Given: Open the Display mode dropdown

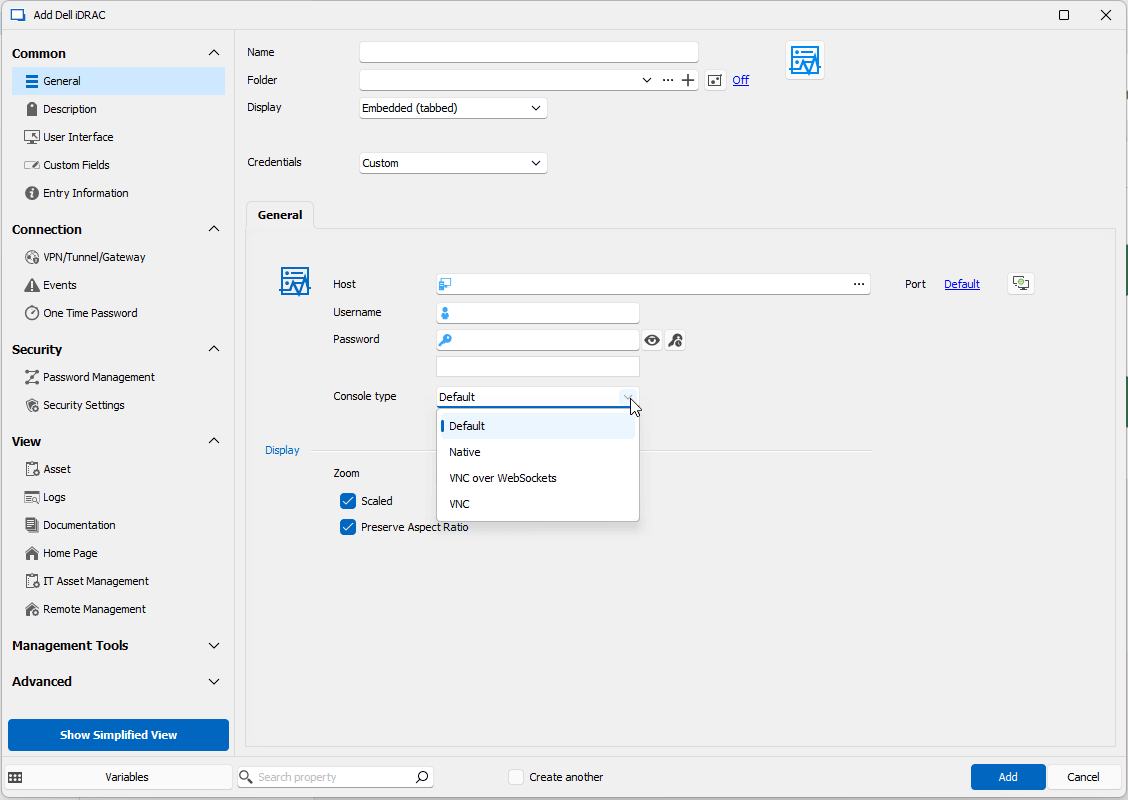Looking at the screenshot, I should coord(453,108).
